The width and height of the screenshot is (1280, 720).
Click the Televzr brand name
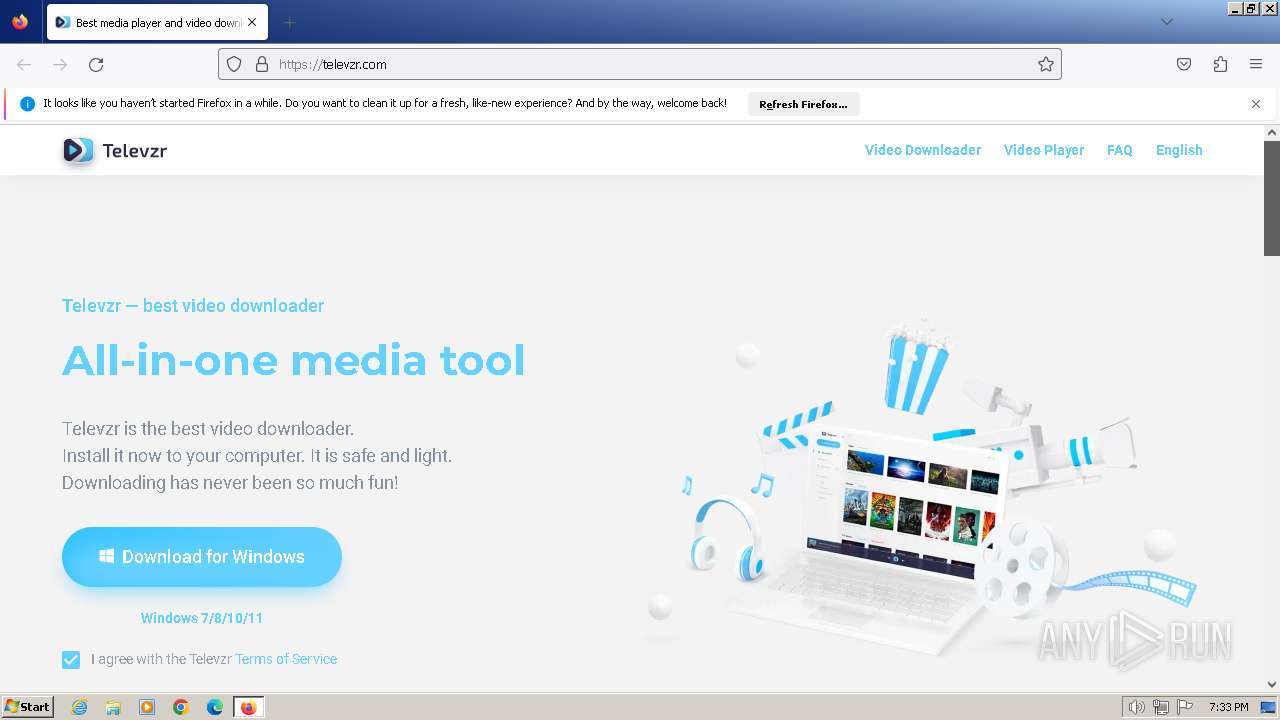(135, 151)
